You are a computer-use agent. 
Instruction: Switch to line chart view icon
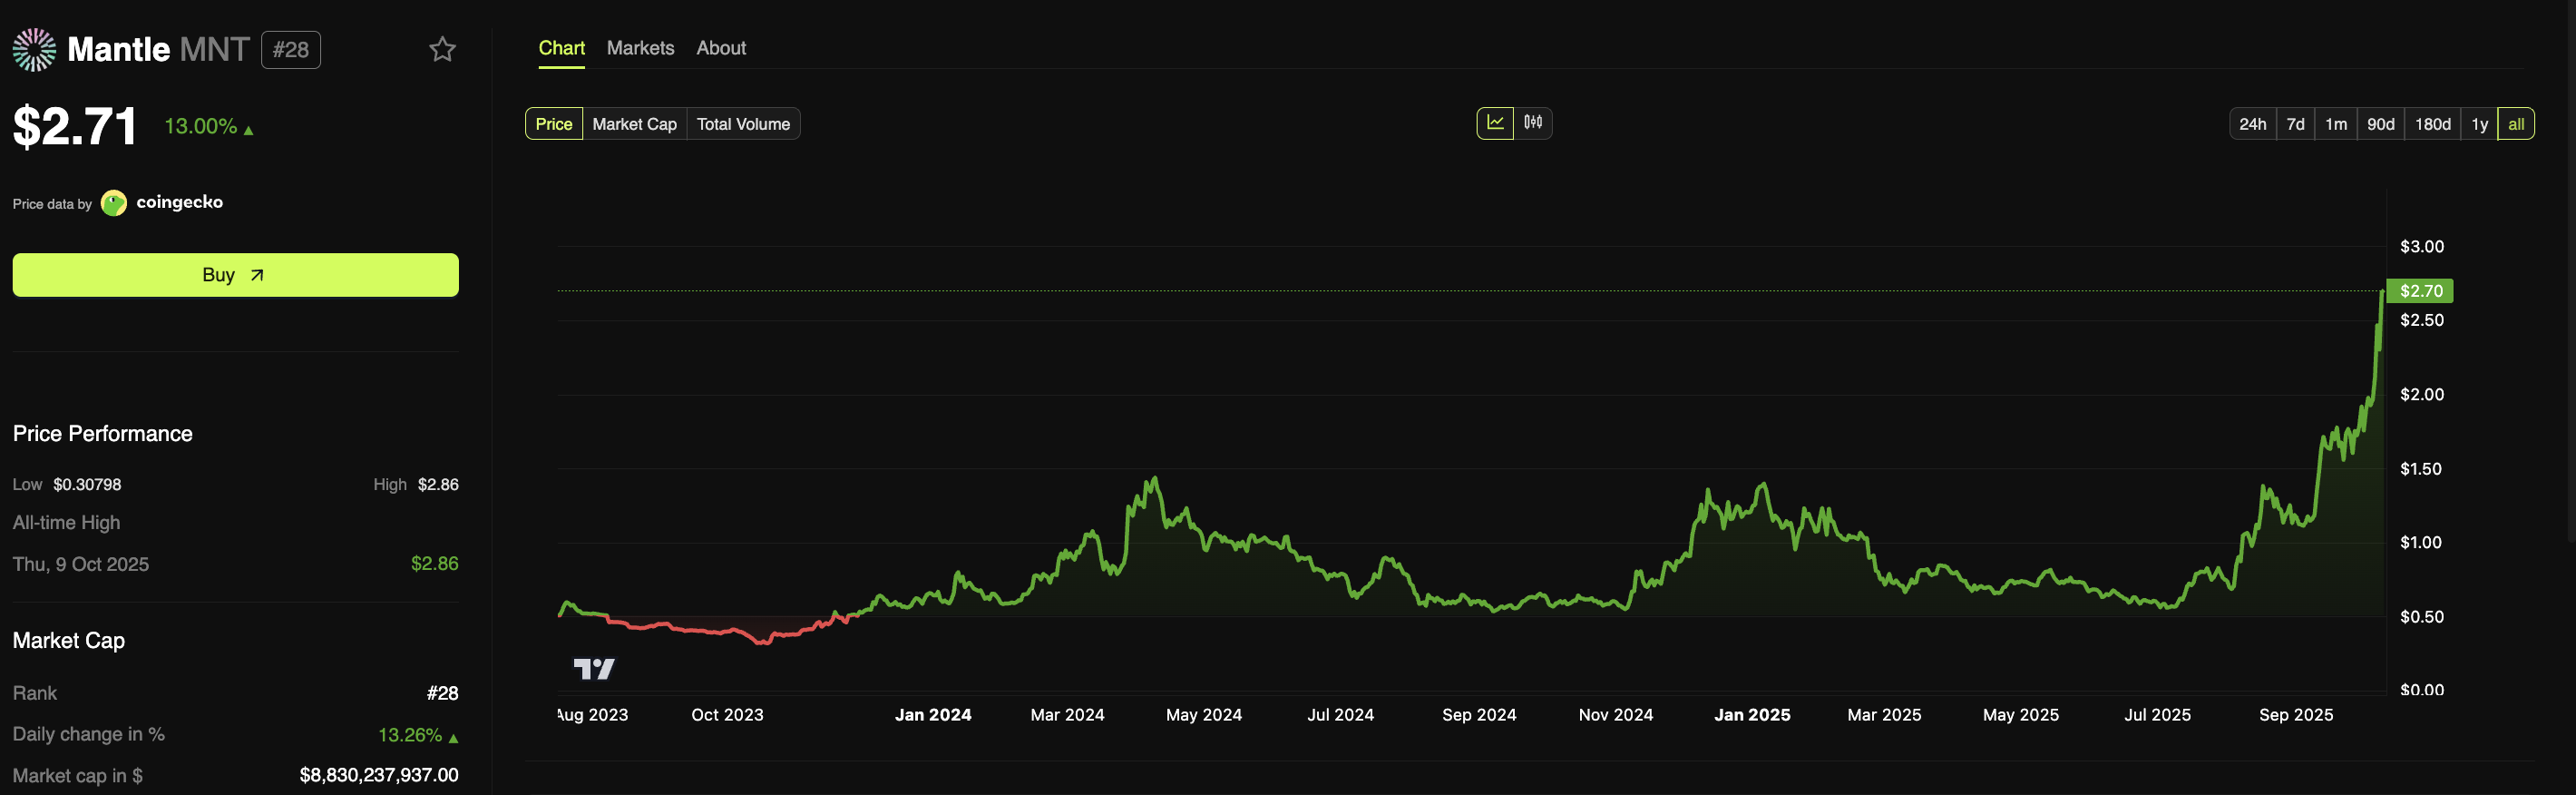(x=1495, y=123)
